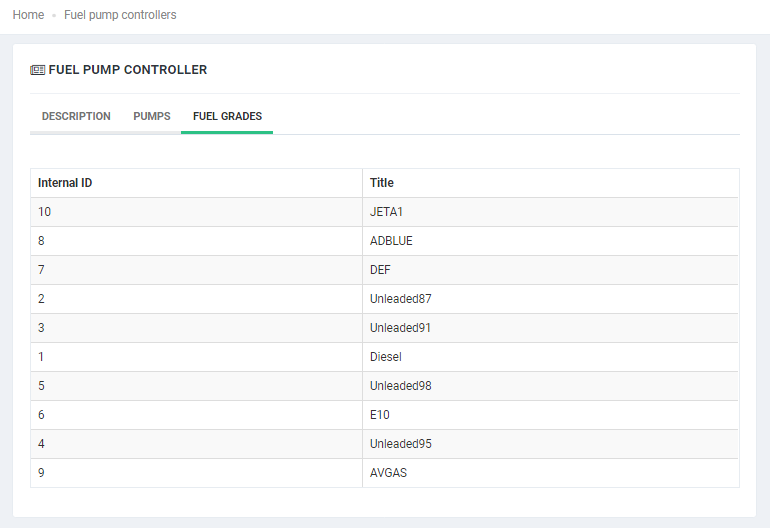
Task: Click the Internal ID column header
Action: click(66, 183)
